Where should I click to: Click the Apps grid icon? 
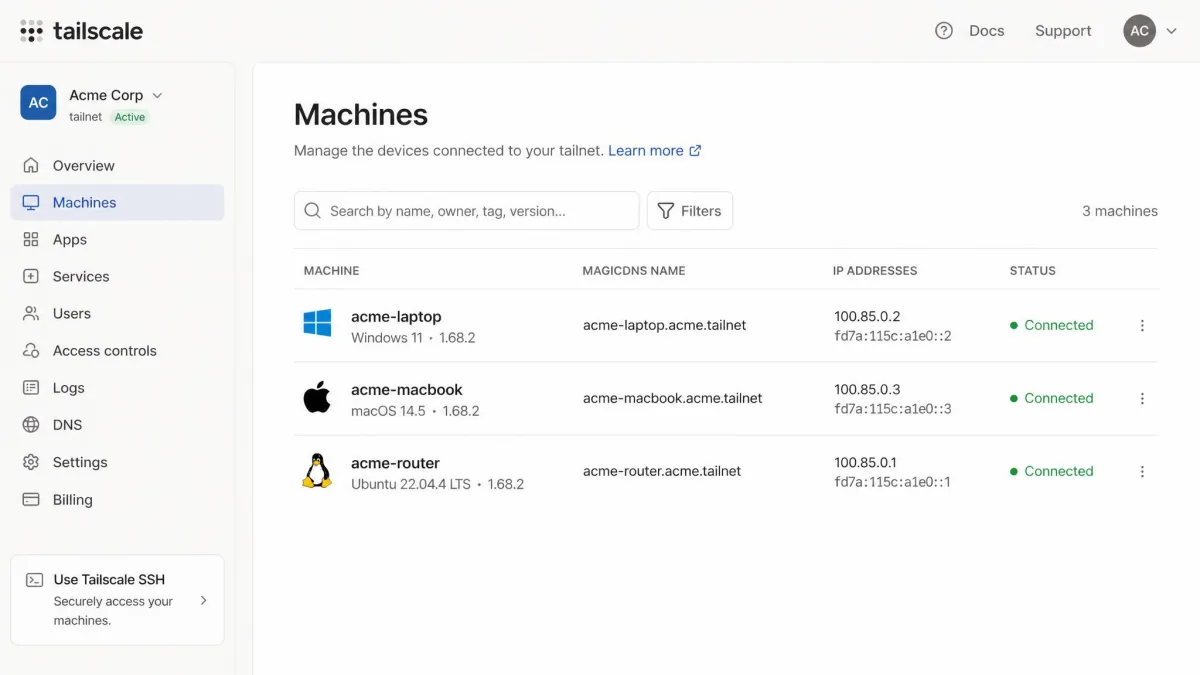(31, 239)
